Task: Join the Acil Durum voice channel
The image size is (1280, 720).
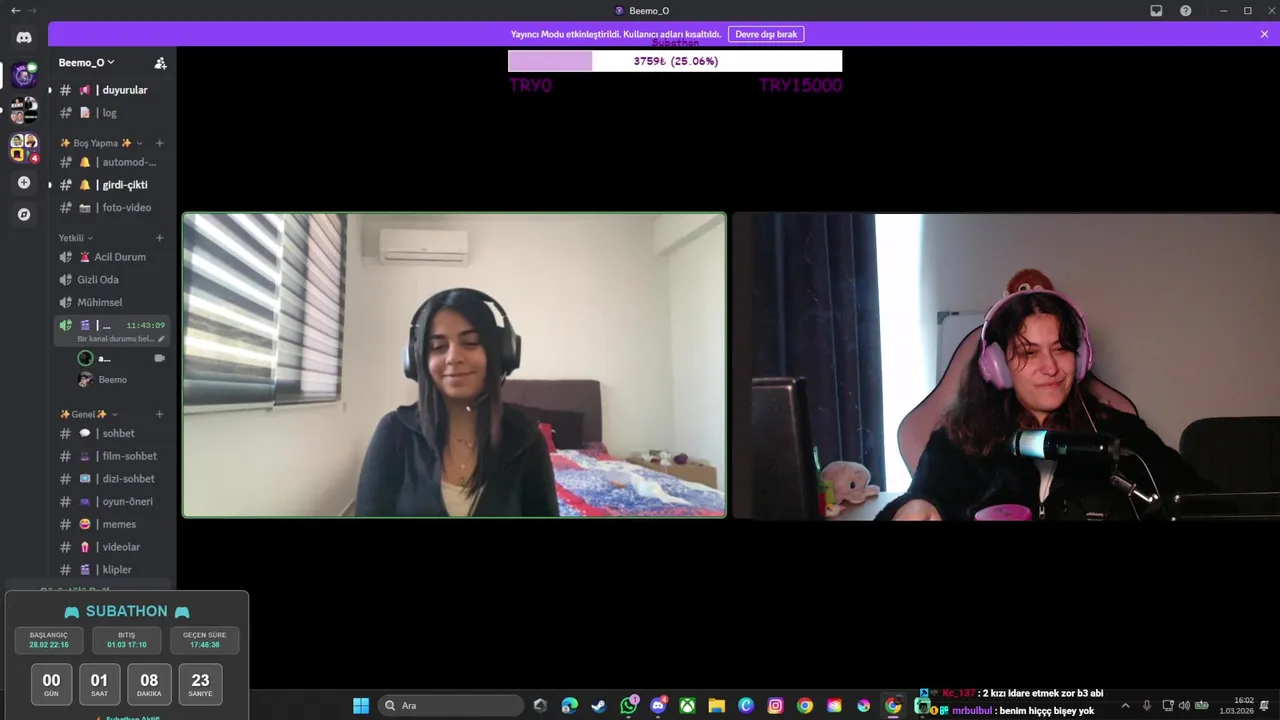Action: [112, 257]
